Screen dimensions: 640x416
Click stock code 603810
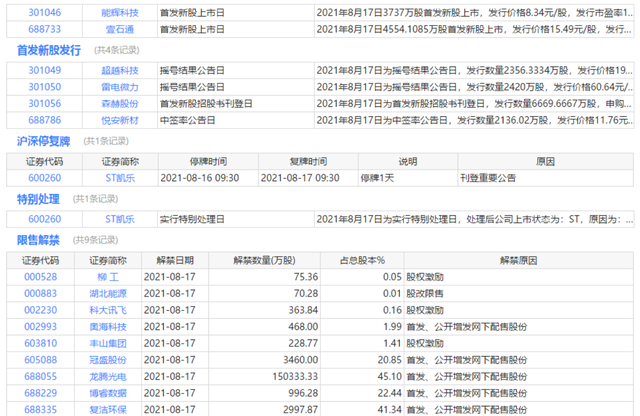click(x=40, y=343)
